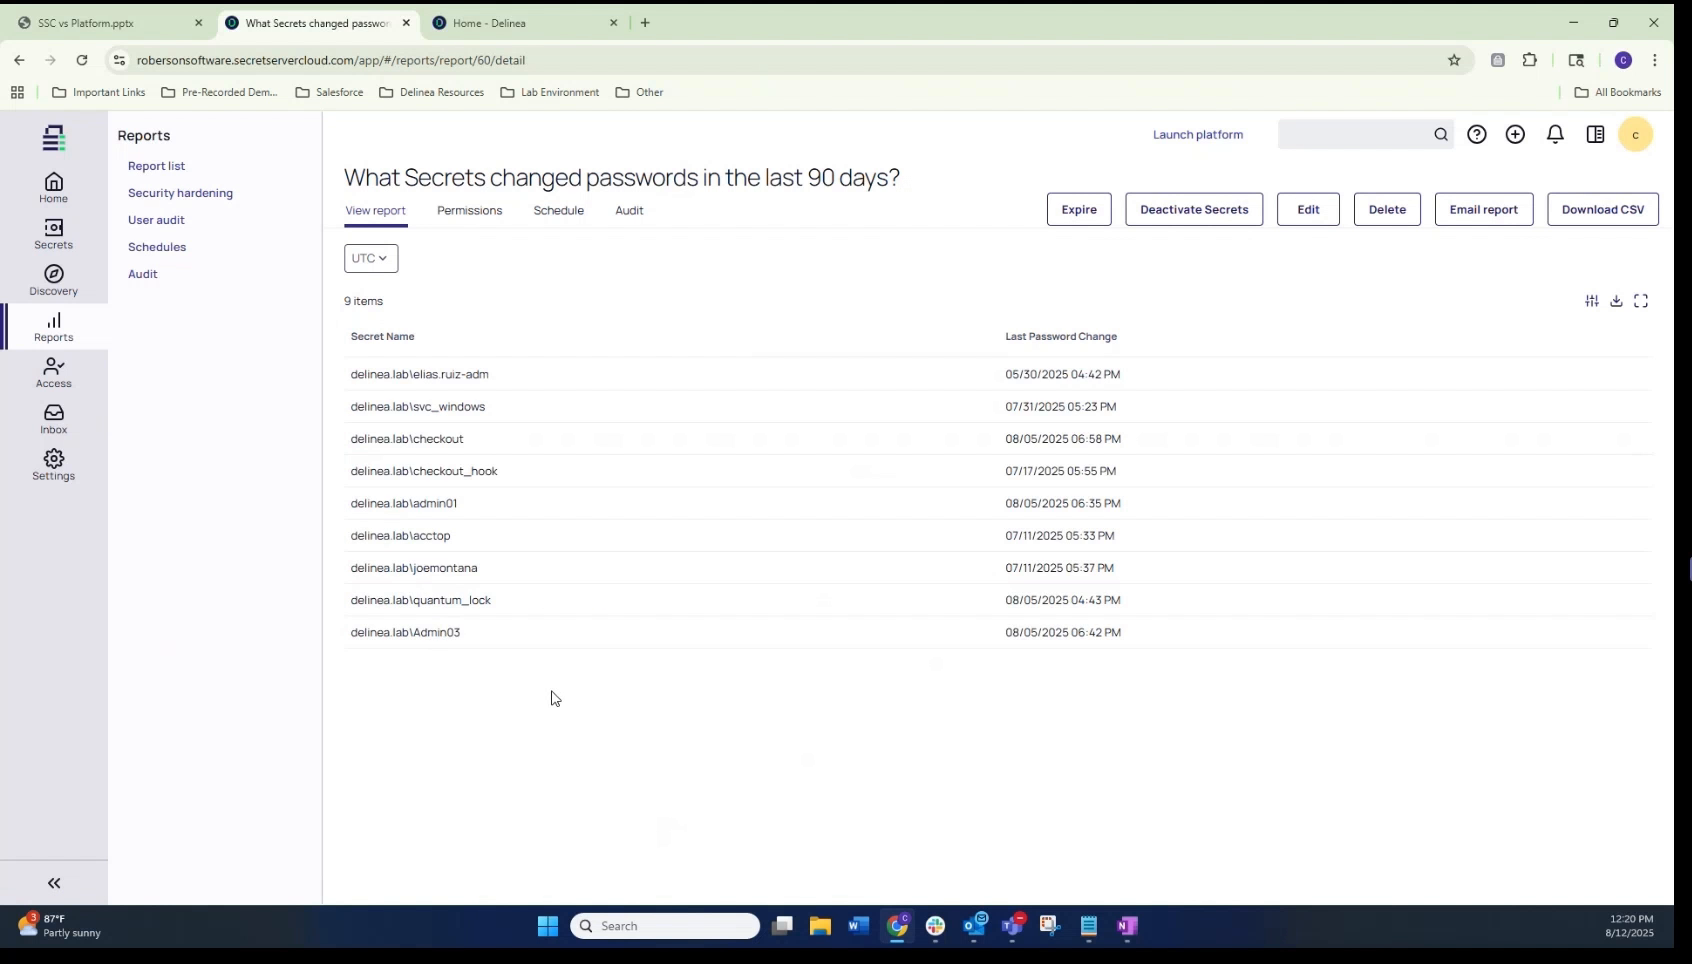Click the Email report button
This screenshot has height=964, width=1692.
point(1483,209)
